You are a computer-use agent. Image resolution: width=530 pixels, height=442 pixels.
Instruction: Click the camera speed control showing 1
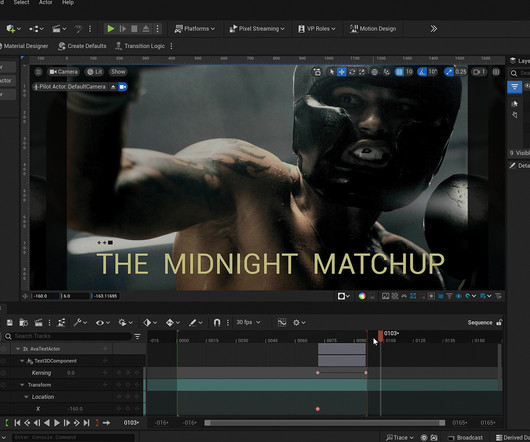coord(479,72)
